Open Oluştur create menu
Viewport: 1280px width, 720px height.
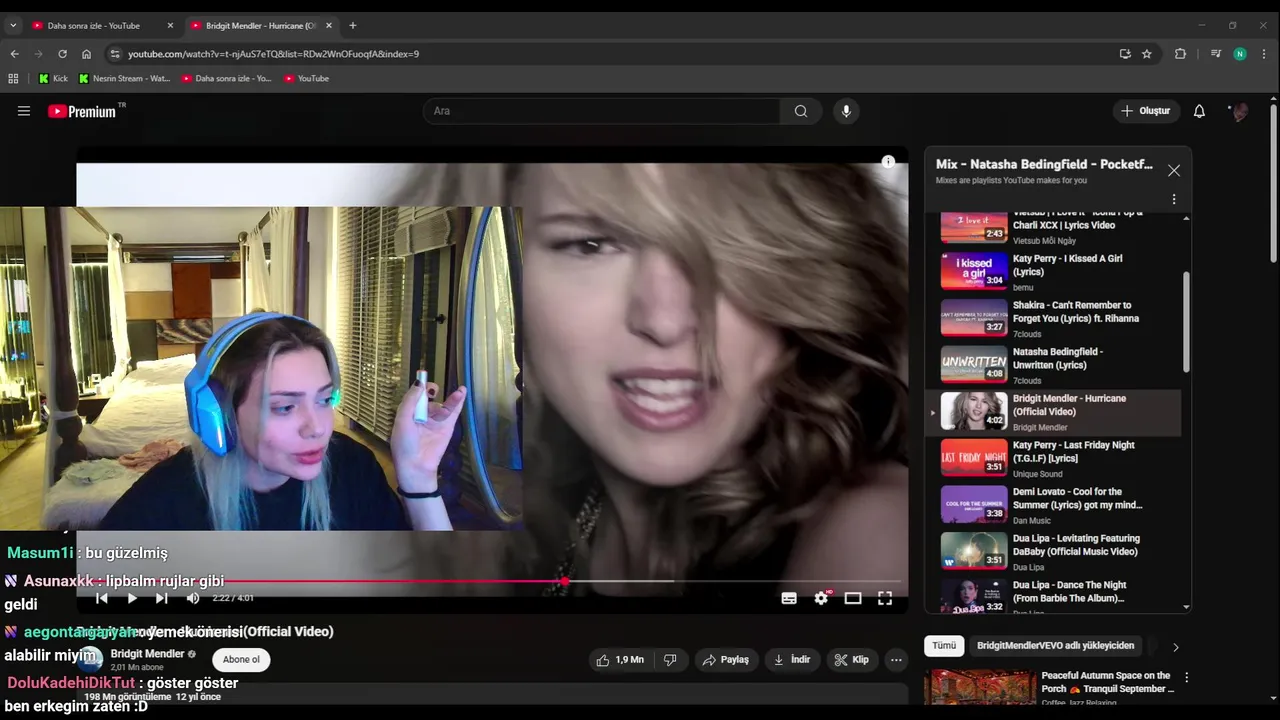click(x=1145, y=111)
